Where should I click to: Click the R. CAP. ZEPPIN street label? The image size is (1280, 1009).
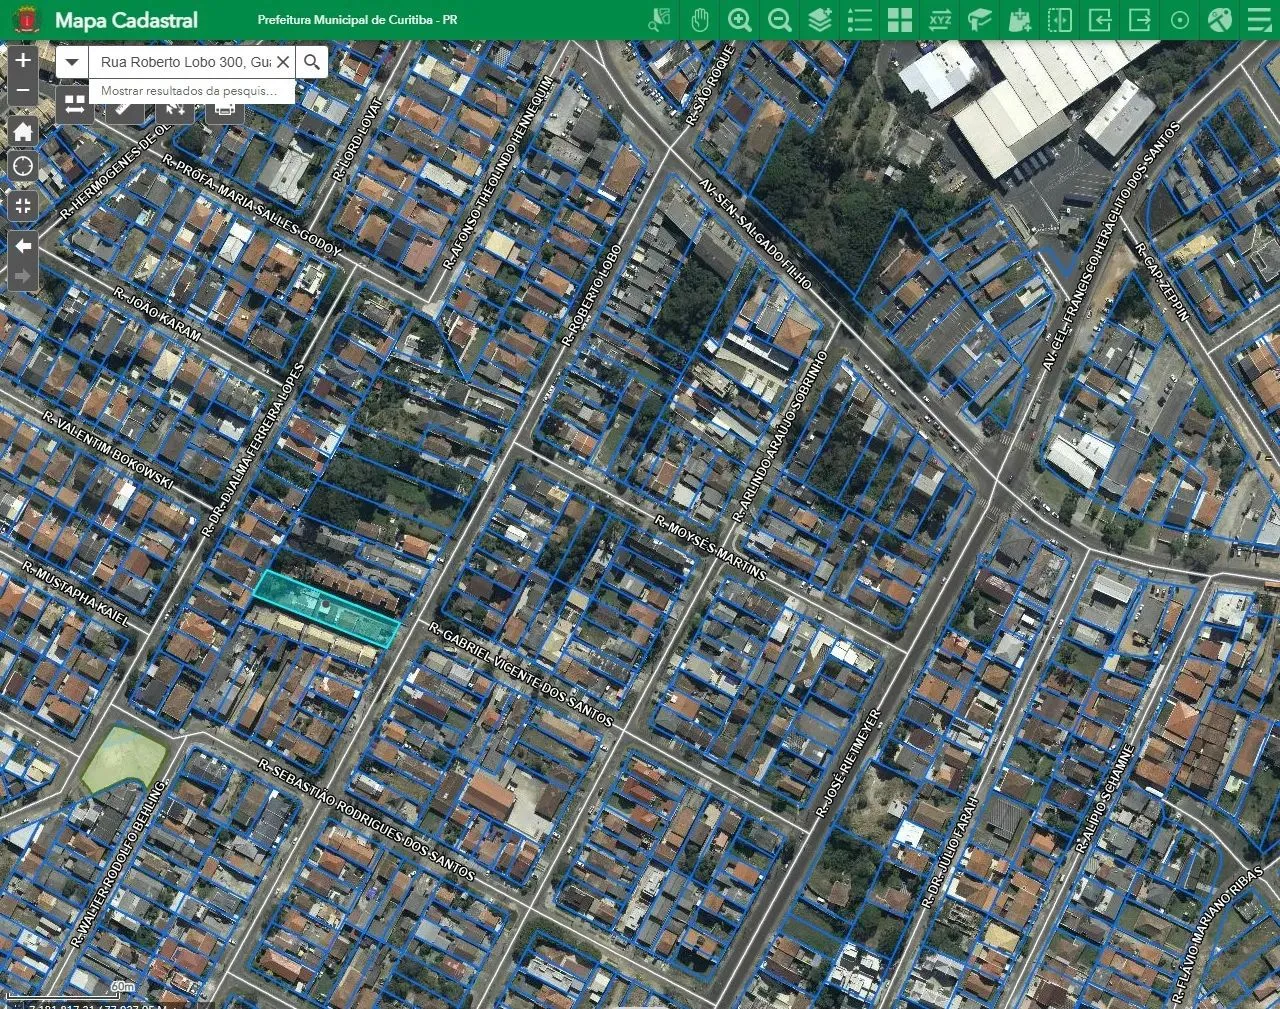1162,282
